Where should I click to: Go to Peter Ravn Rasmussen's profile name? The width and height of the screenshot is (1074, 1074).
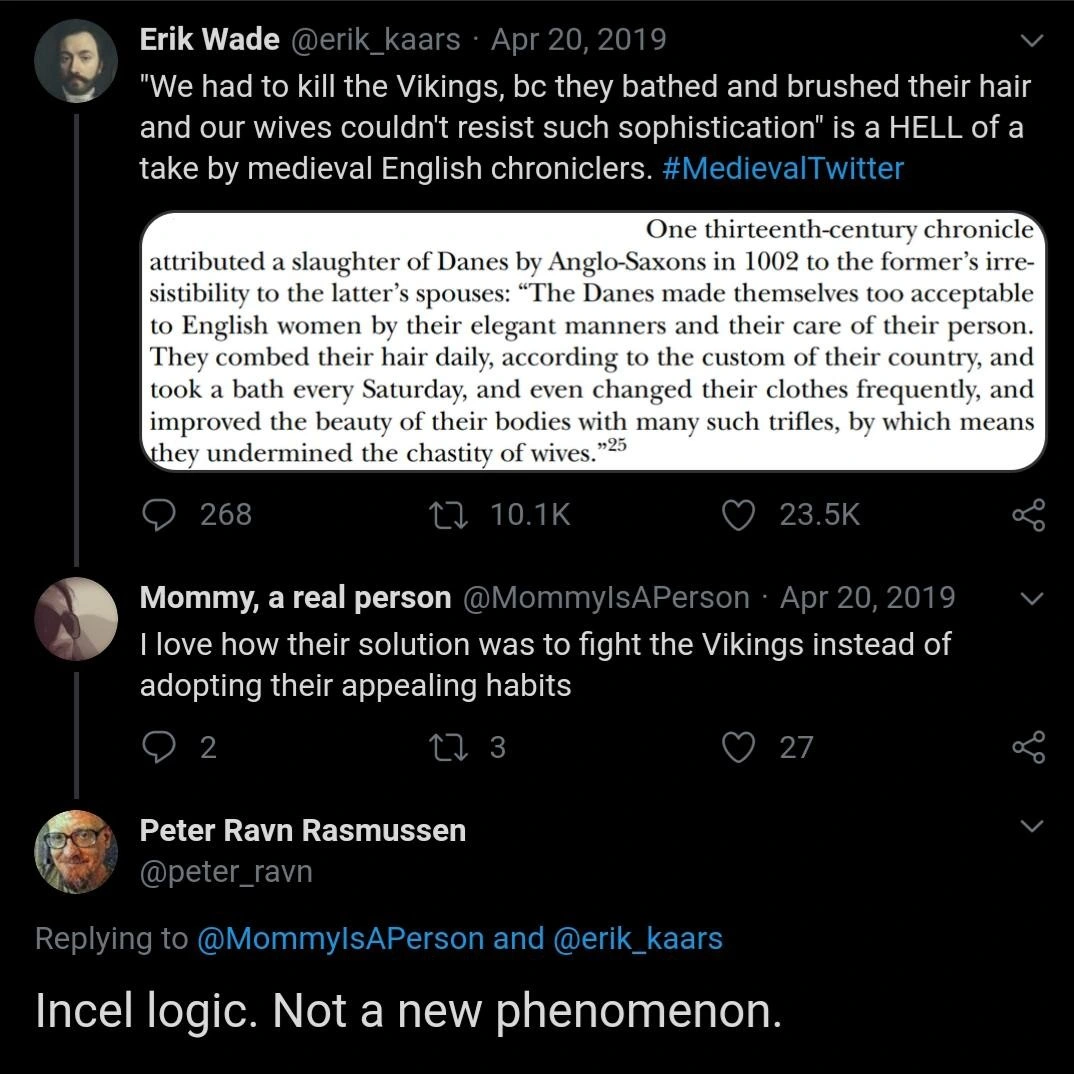click(x=302, y=830)
